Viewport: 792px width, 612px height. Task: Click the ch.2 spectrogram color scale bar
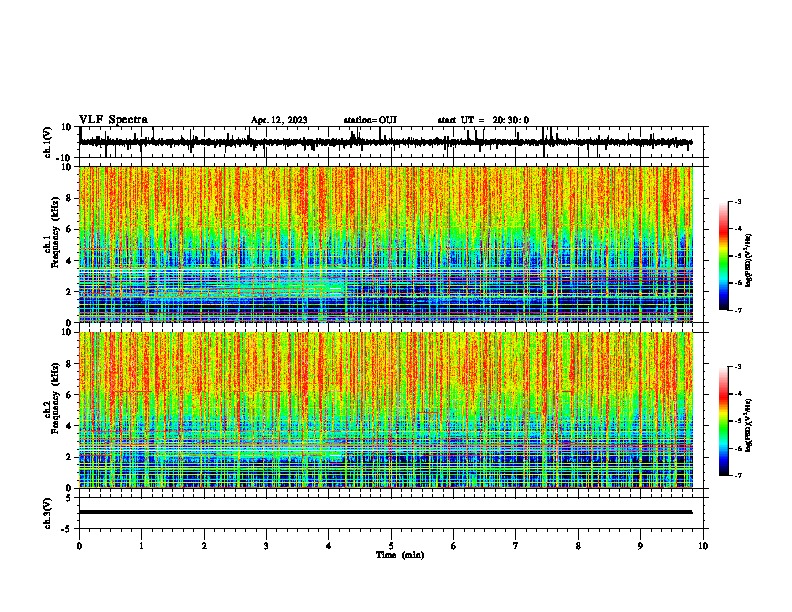tap(724, 421)
